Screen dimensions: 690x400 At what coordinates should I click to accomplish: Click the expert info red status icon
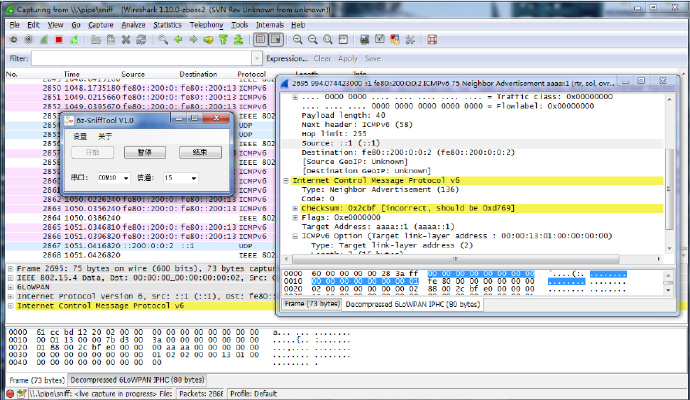tap(10, 394)
